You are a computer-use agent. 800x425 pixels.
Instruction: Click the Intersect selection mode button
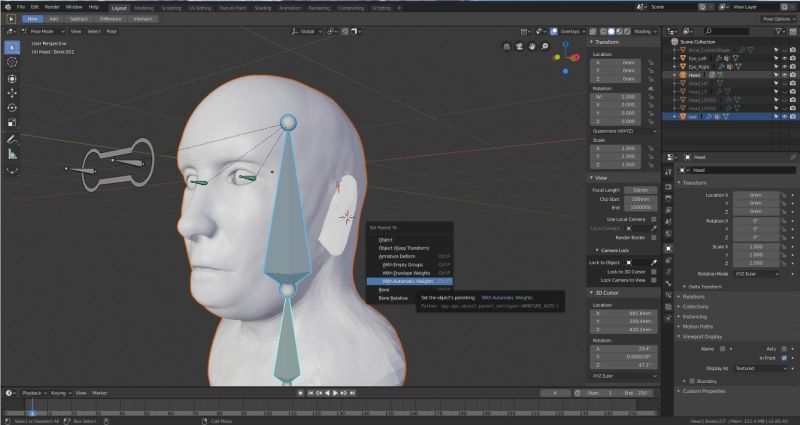143,19
